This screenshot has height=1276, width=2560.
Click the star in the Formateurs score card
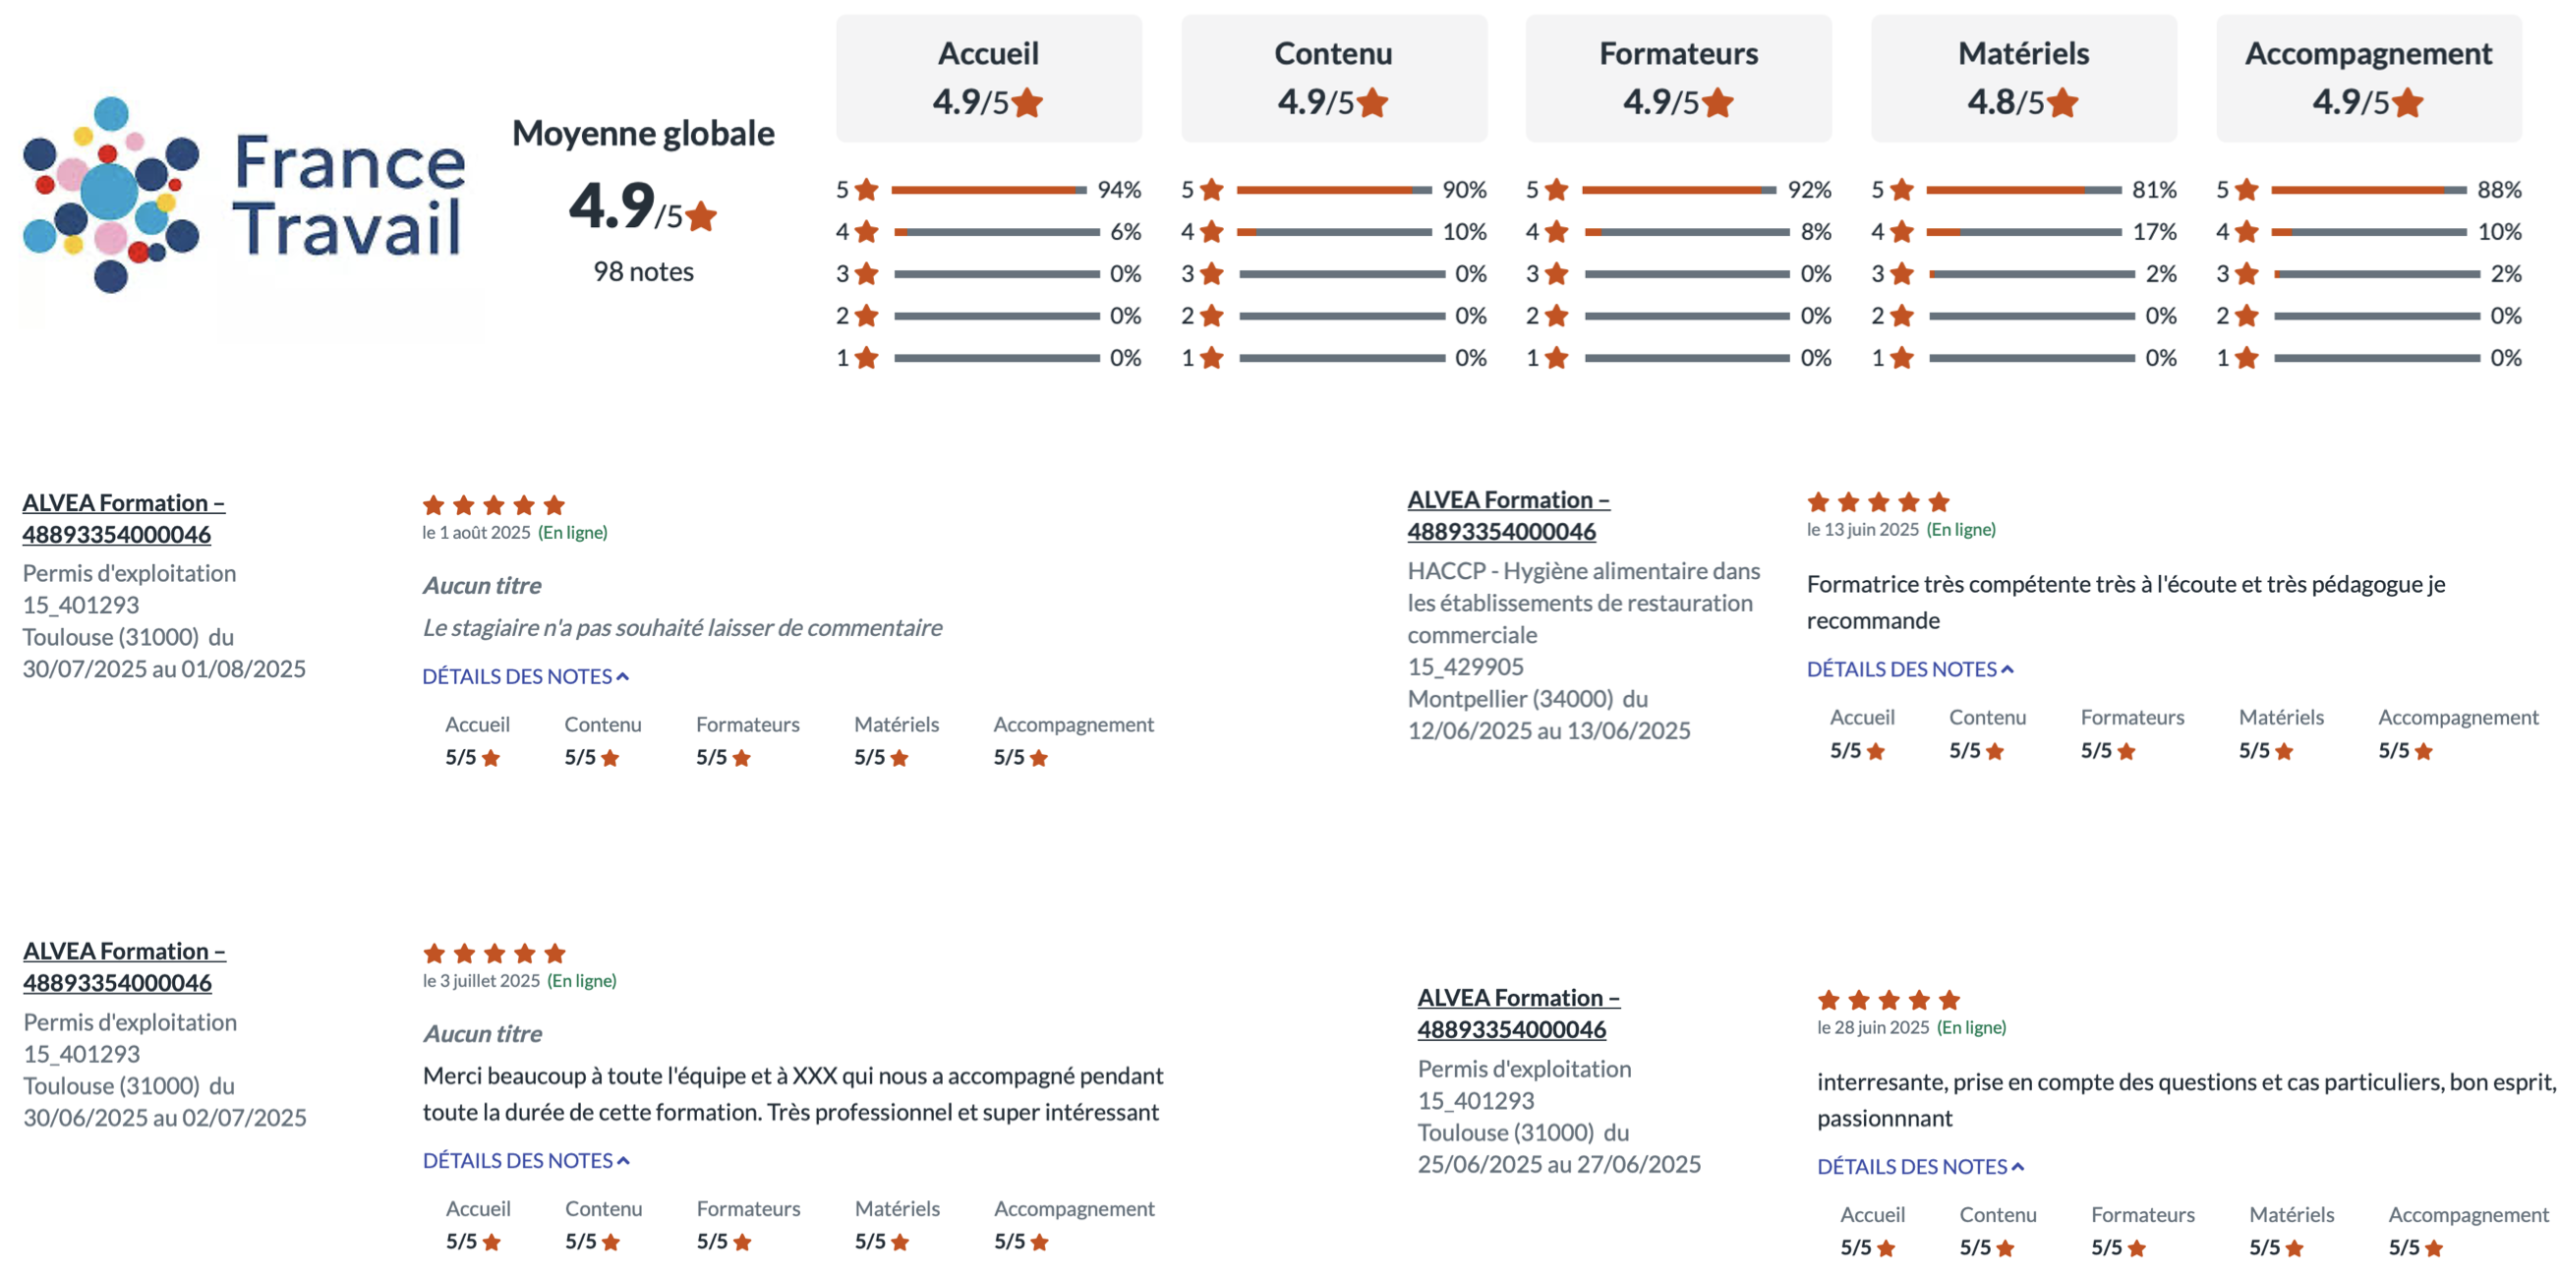coord(1717,103)
